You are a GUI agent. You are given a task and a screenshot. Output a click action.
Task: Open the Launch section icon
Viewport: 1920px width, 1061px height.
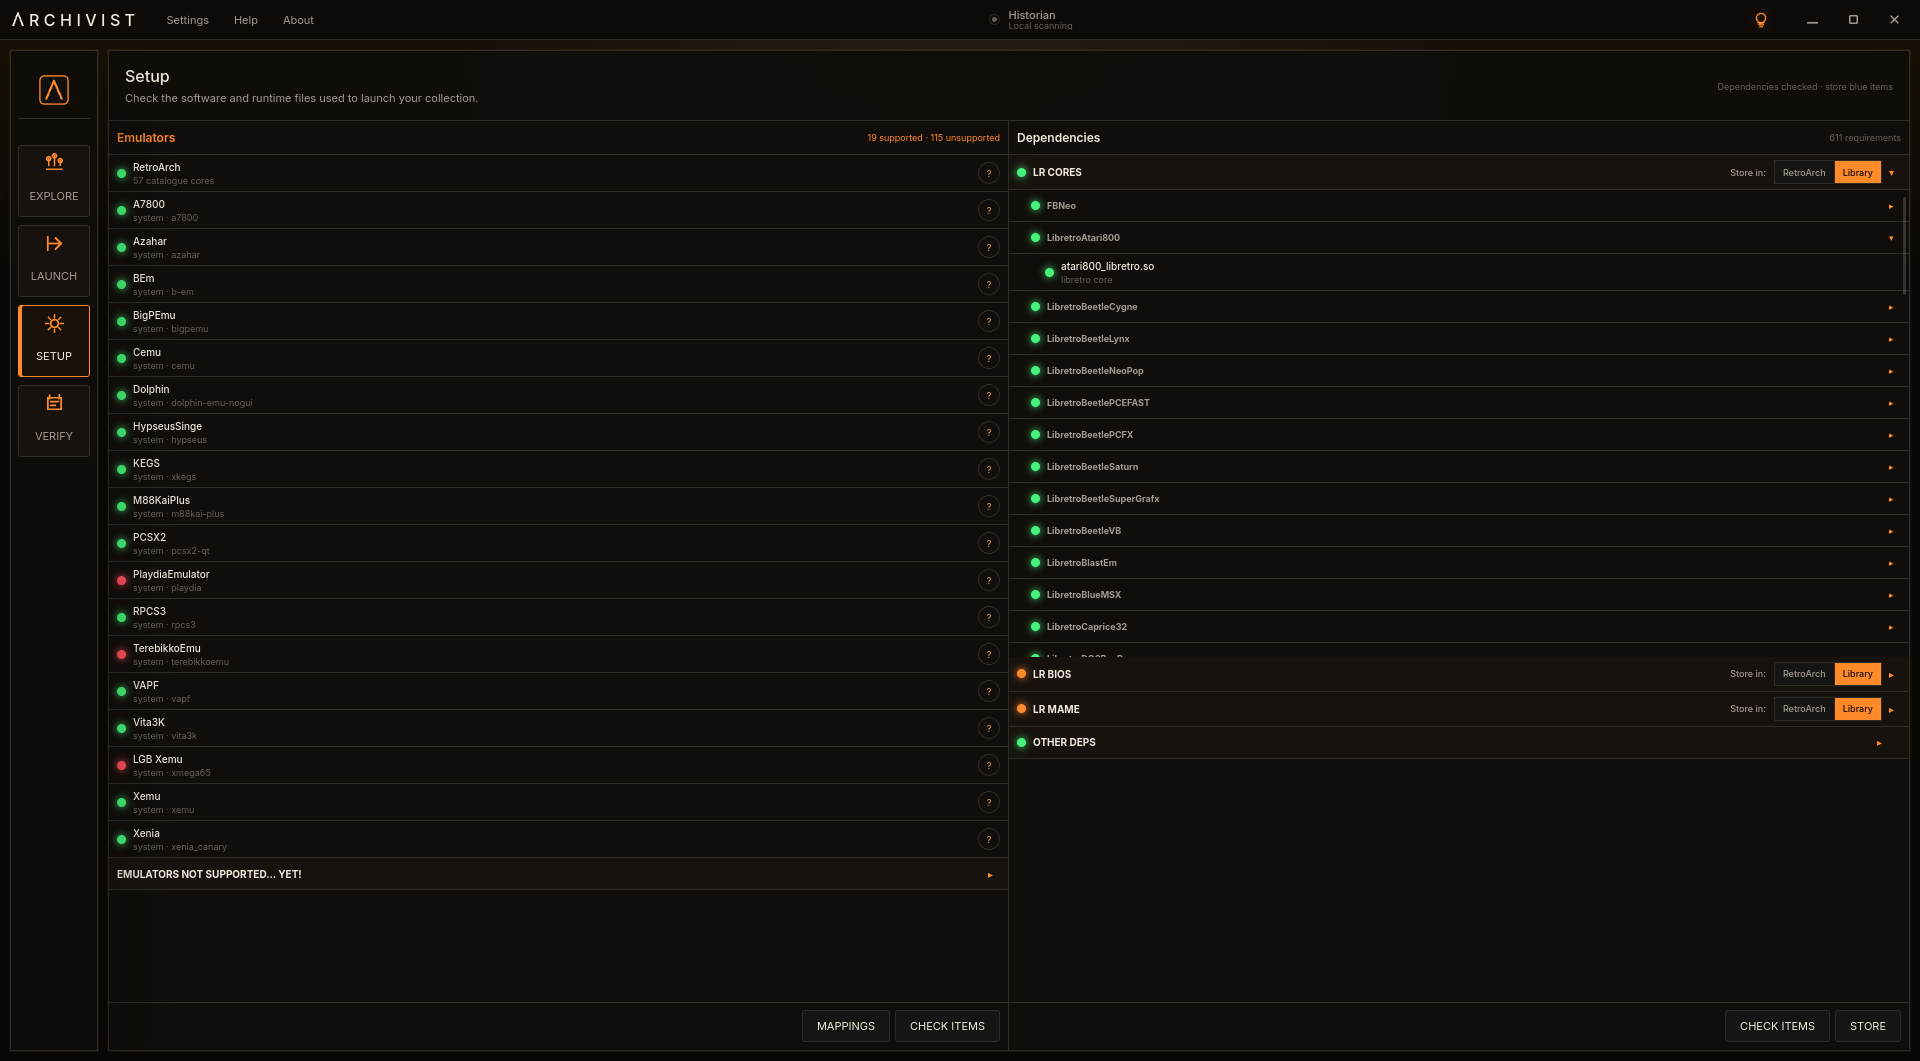click(x=54, y=260)
